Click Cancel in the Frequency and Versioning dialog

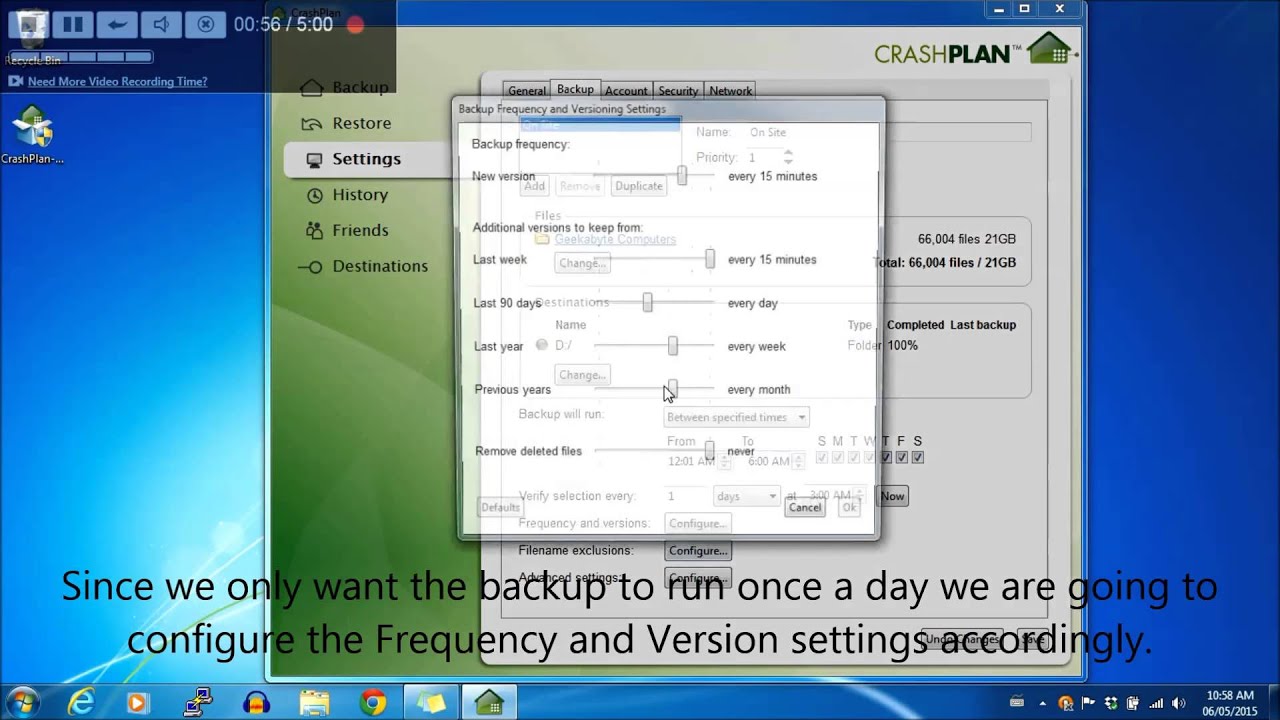coord(805,507)
